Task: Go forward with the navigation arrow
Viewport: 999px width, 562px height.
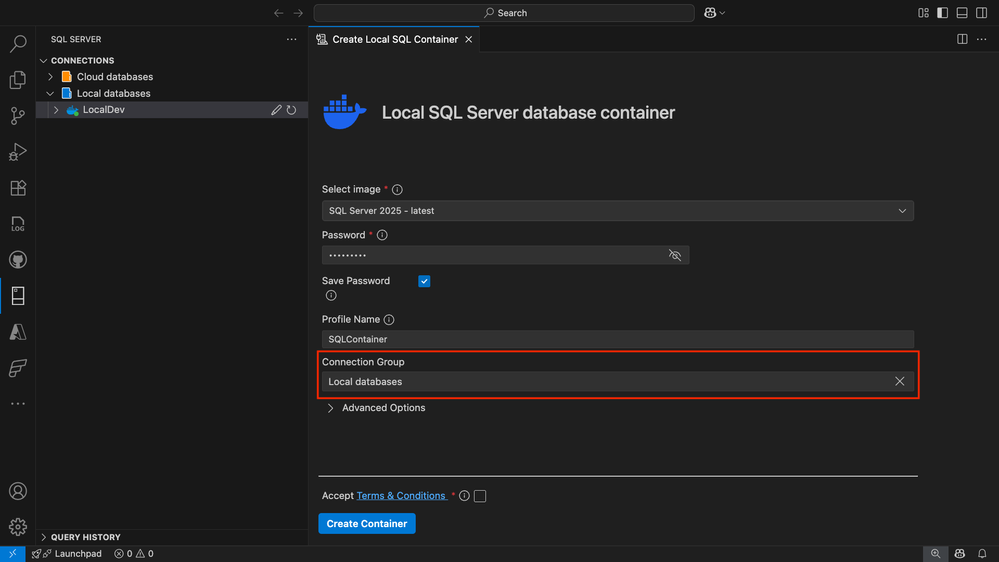Action: (298, 13)
